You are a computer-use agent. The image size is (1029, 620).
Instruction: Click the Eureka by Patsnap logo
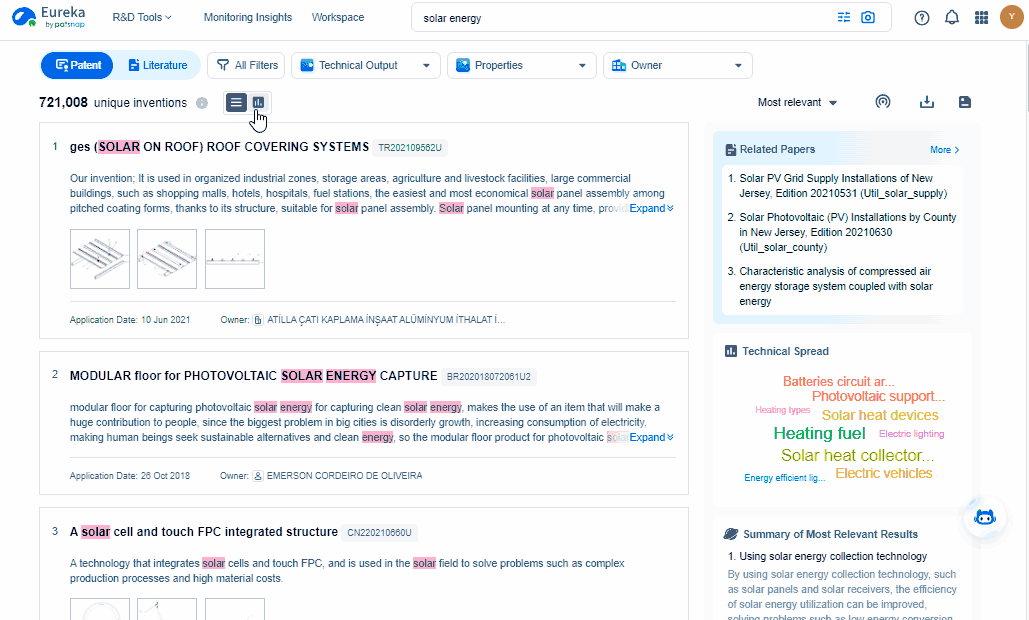pos(49,17)
